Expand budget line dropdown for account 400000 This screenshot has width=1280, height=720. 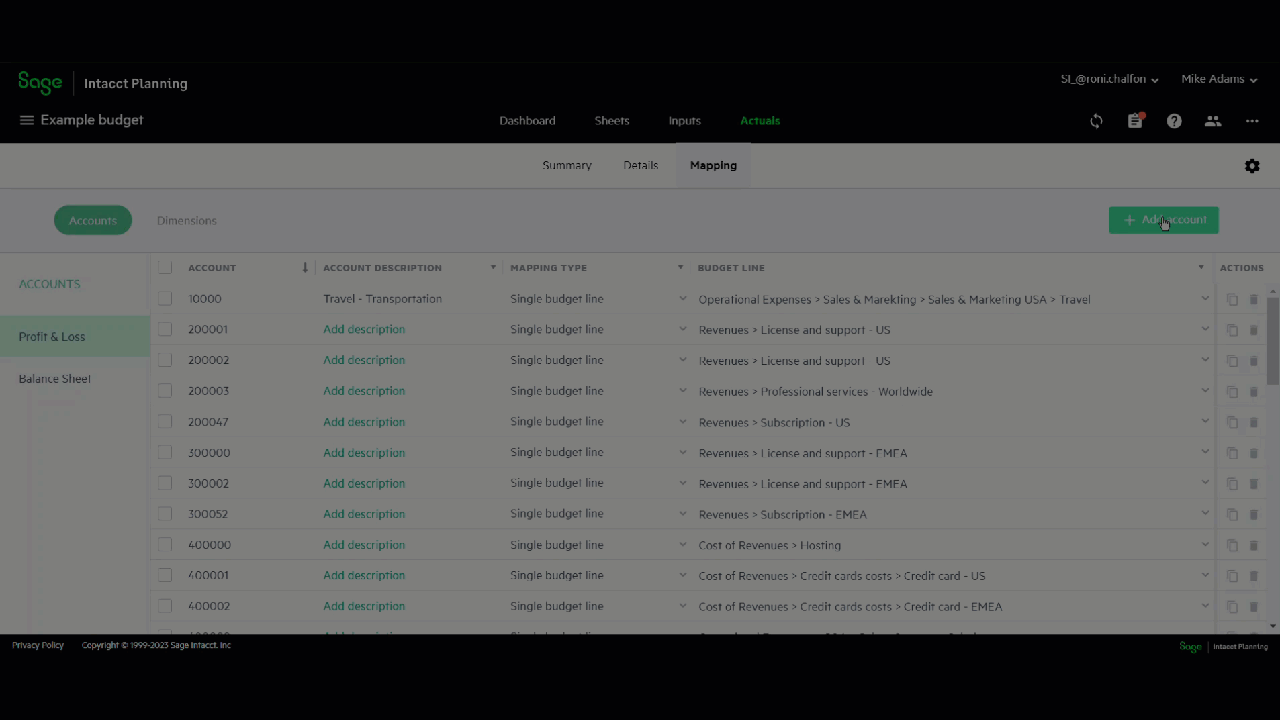1204,545
